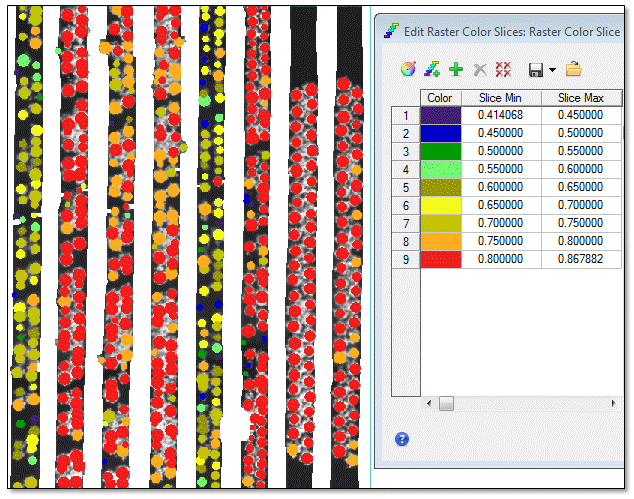The height and width of the screenshot is (499, 634).
Task: Select blue color swatch in row 2
Action: [x=441, y=133]
